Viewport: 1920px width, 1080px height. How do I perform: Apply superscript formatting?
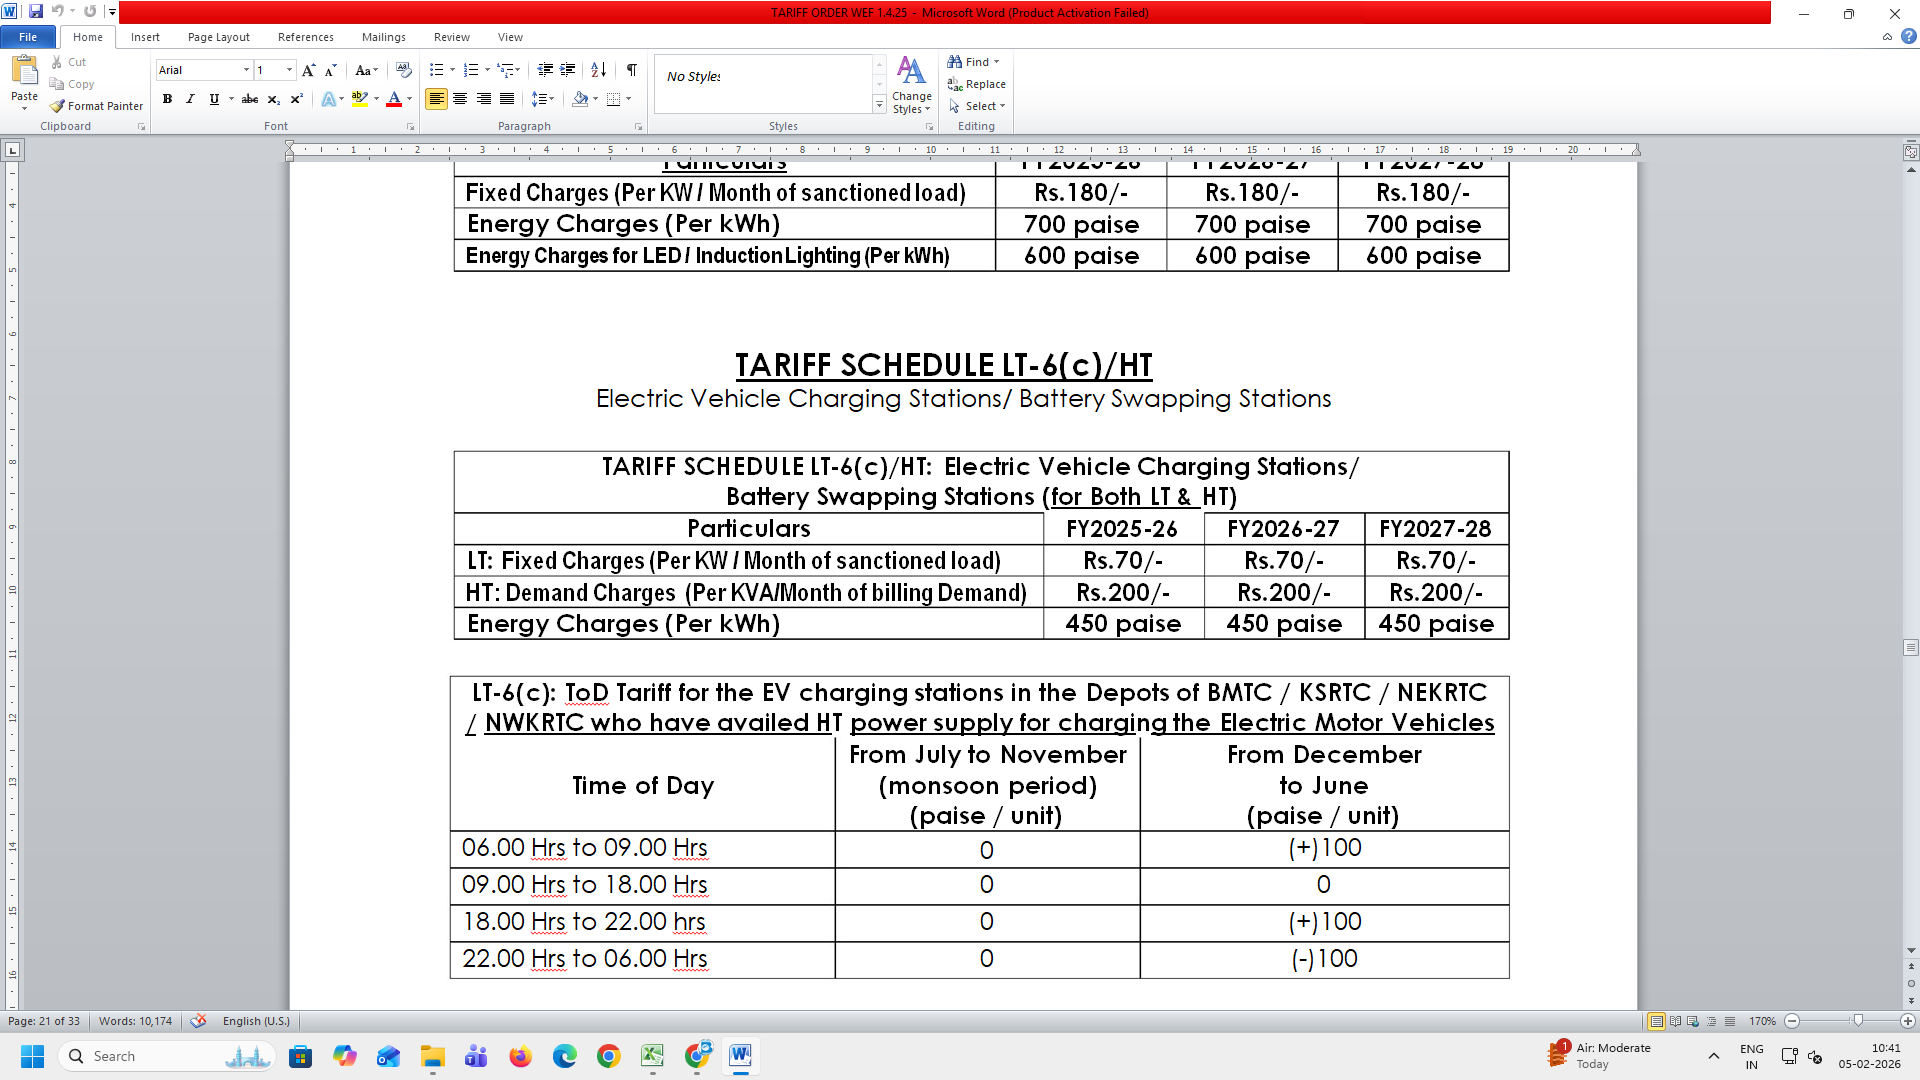click(297, 99)
